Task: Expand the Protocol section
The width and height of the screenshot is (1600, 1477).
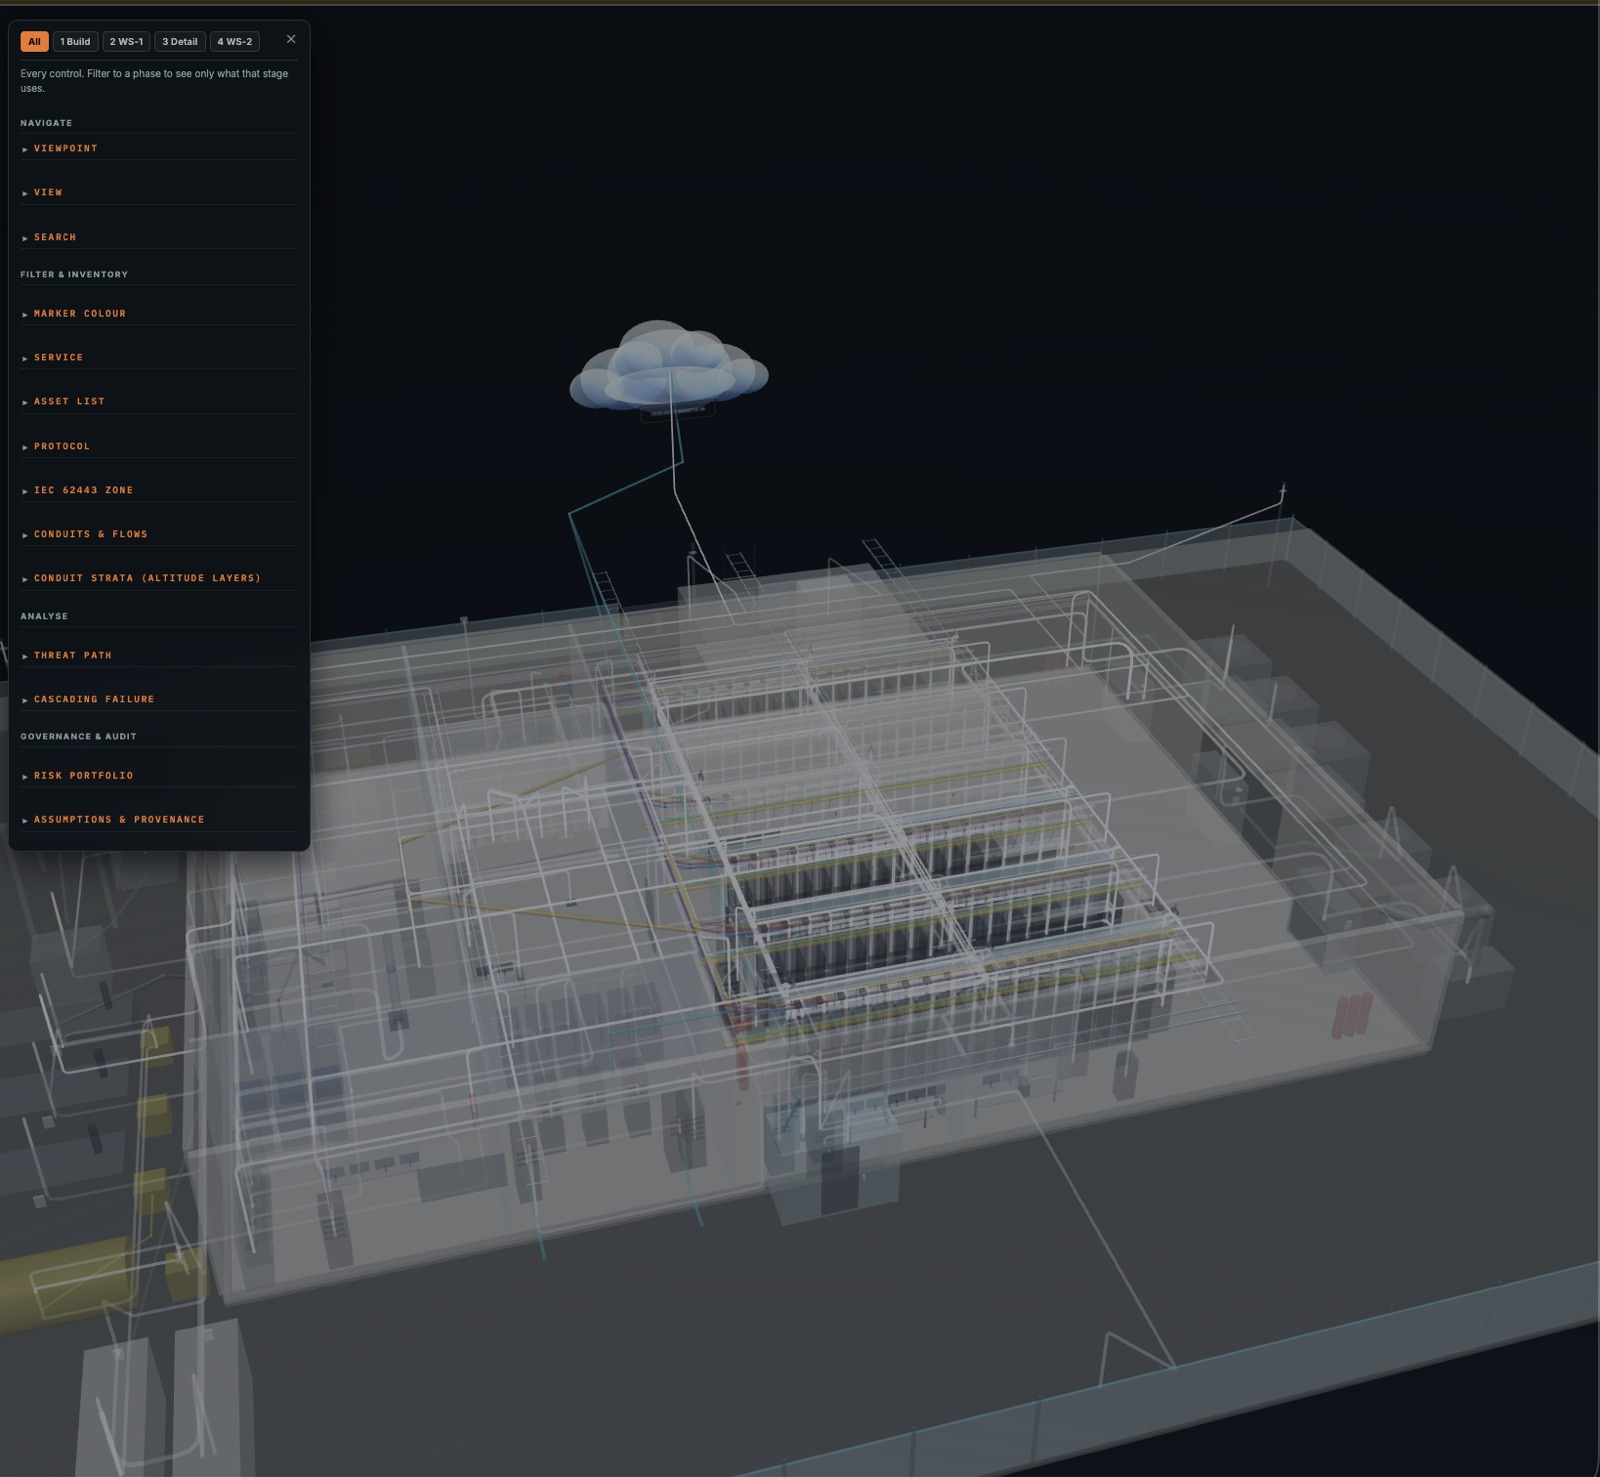Action: coord(159,446)
